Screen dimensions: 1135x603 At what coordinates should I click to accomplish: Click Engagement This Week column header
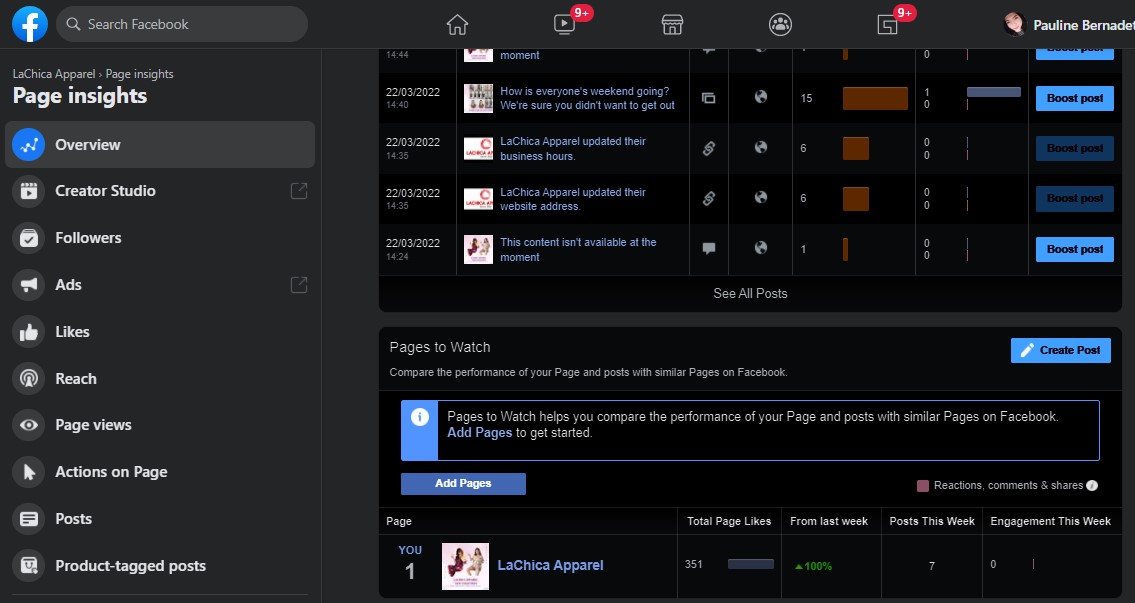pos(1050,521)
